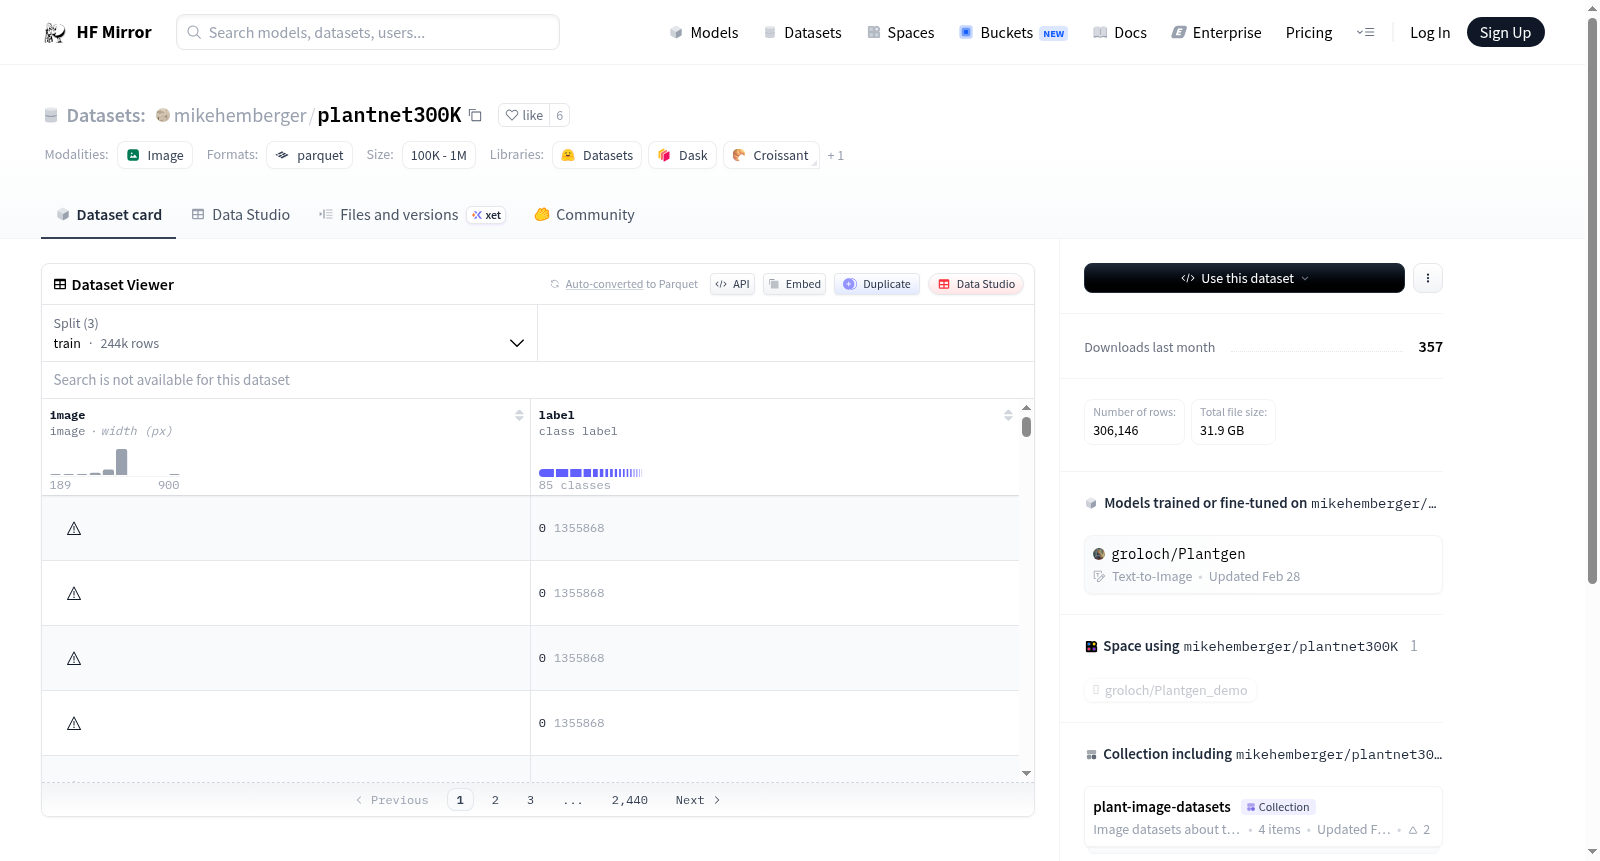This screenshot has height=861, width=1600.
Task: Sort by the label column sort icon
Action: coord(1008,415)
